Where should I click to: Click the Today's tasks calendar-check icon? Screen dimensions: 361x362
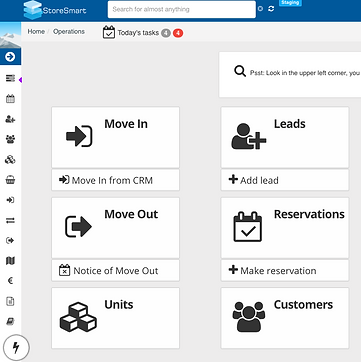(109, 32)
